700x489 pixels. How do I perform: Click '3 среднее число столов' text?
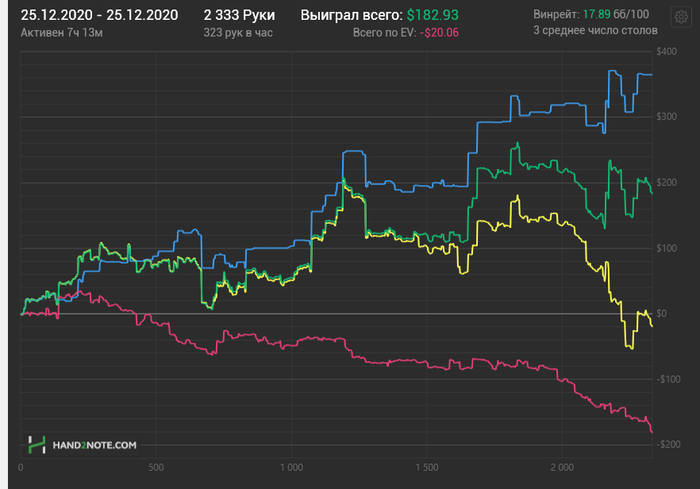[x=595, y=30]
